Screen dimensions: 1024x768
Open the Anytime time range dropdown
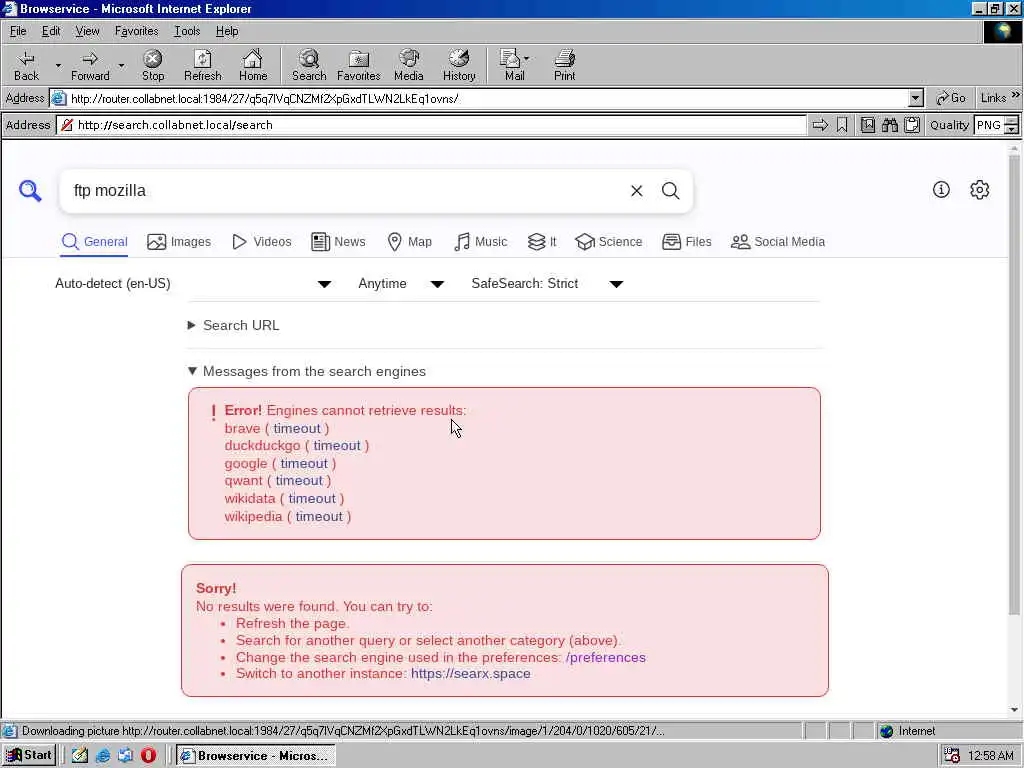pos(401,283)
